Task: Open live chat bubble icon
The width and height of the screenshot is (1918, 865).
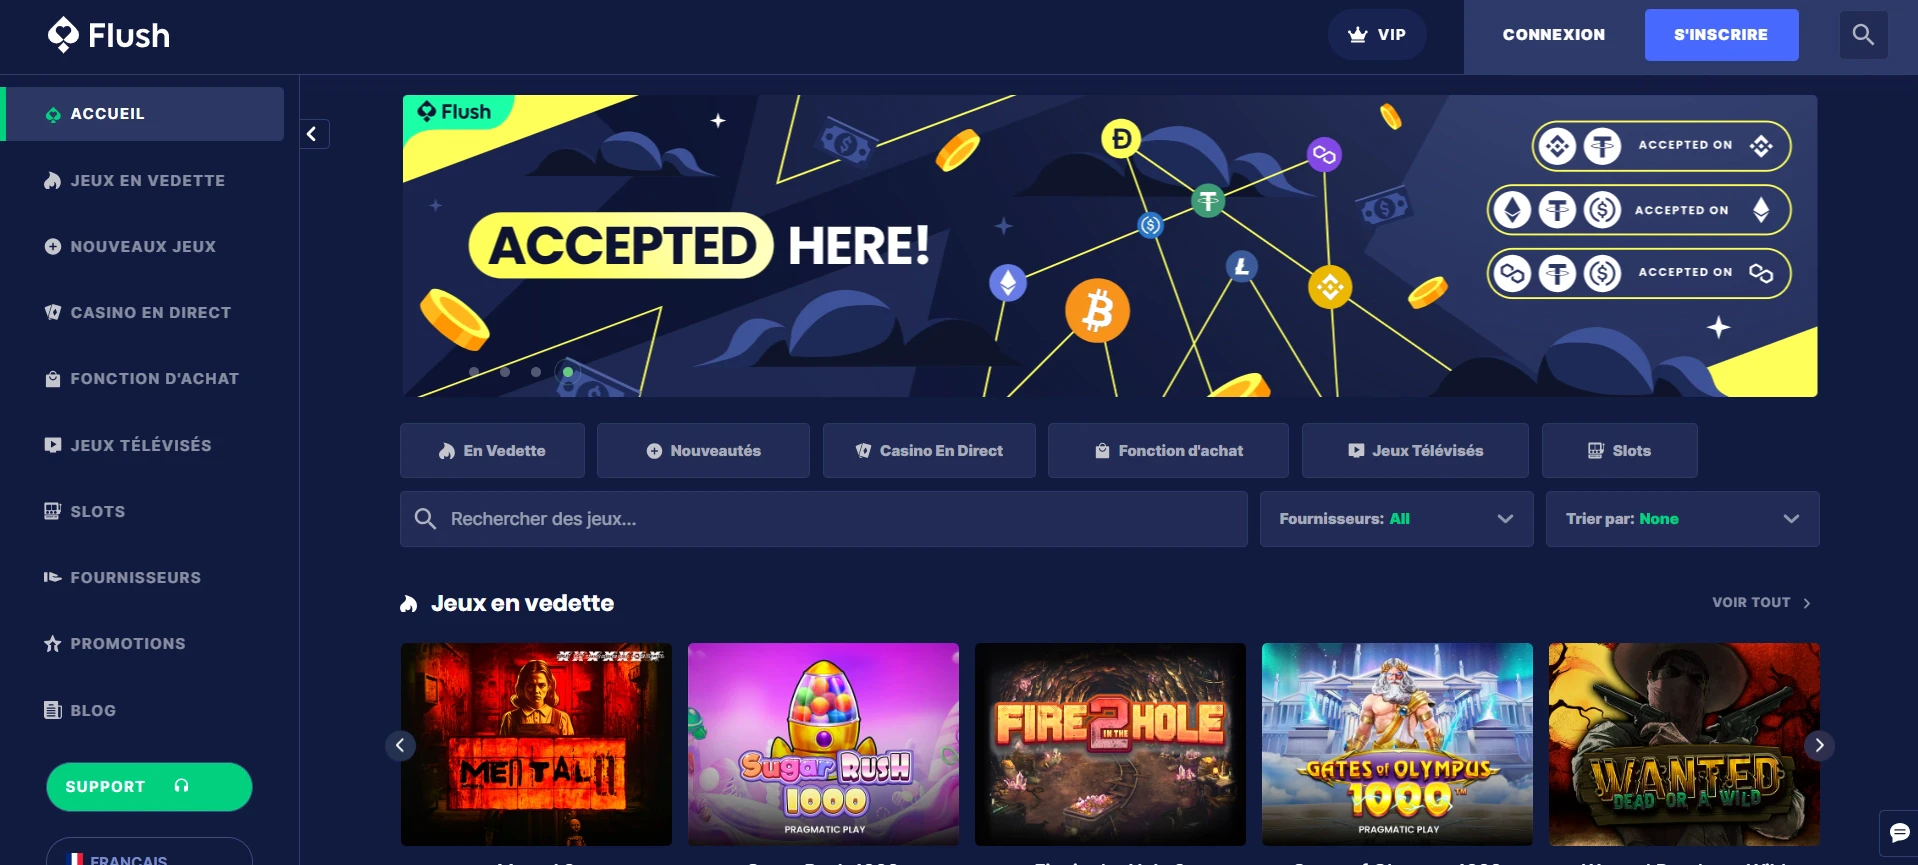Action: [1899, 833]
